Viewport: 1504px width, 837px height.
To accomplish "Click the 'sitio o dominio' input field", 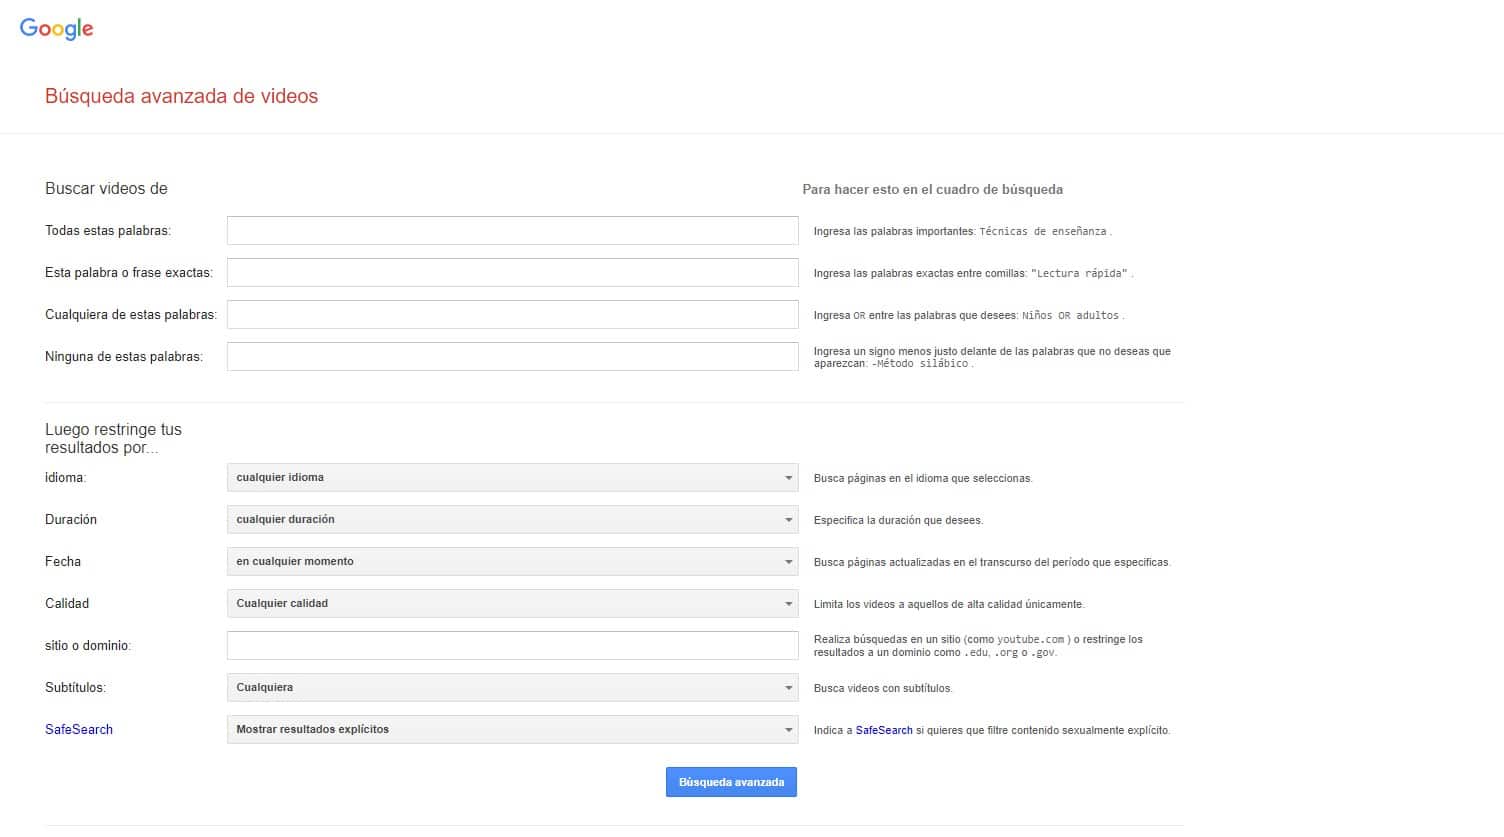I will (512, 645).
